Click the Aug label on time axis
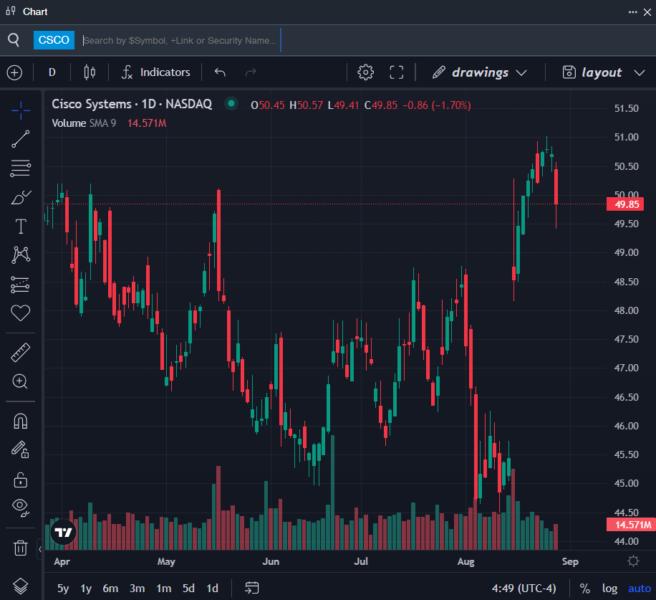This screenshot has height=600, width=656. click(x=466, y=561)
